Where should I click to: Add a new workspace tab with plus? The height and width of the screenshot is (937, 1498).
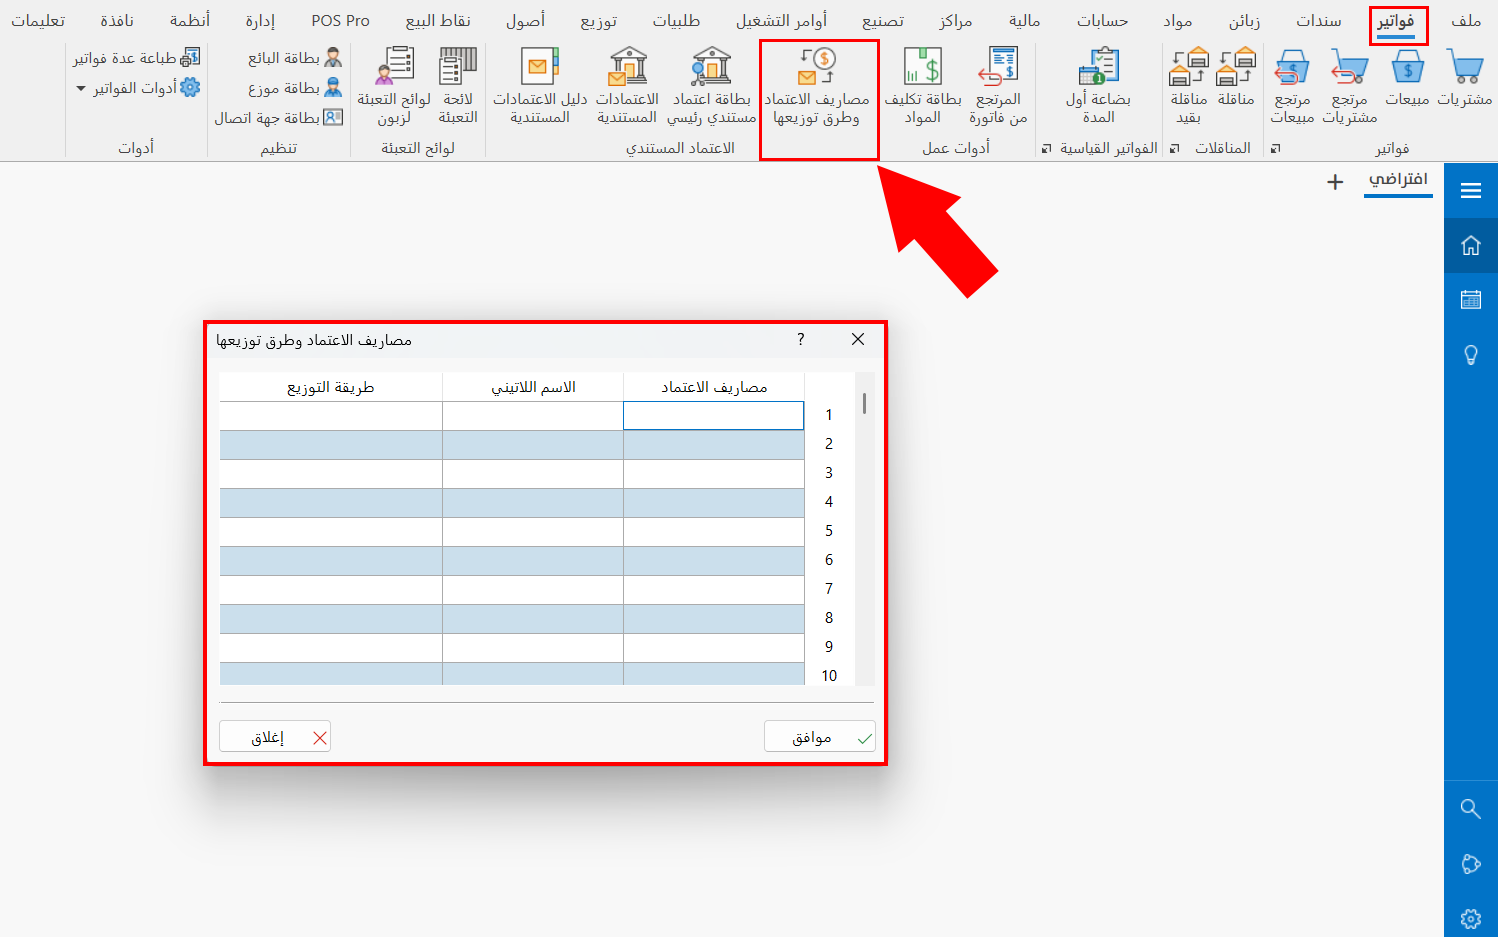pyautogui.click(x=1335, y=182)
